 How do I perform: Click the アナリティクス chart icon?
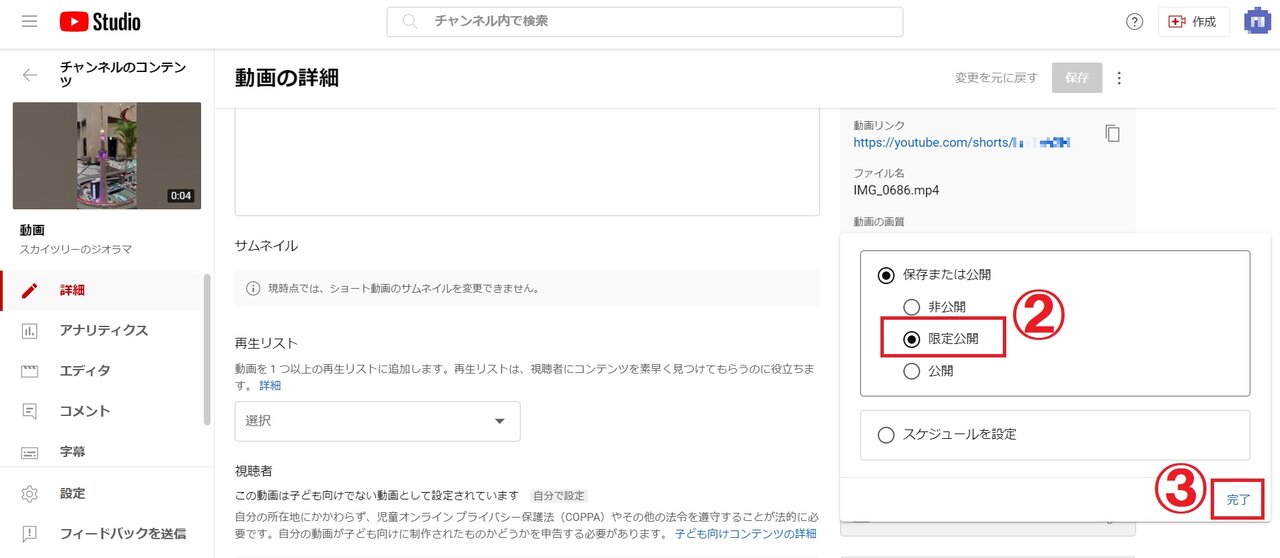(x=29, y=331)
